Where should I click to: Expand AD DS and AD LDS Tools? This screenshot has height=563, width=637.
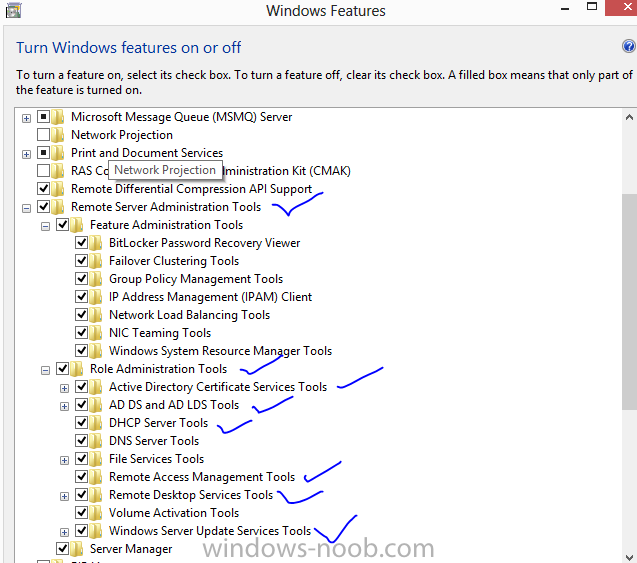coord(64,406)
